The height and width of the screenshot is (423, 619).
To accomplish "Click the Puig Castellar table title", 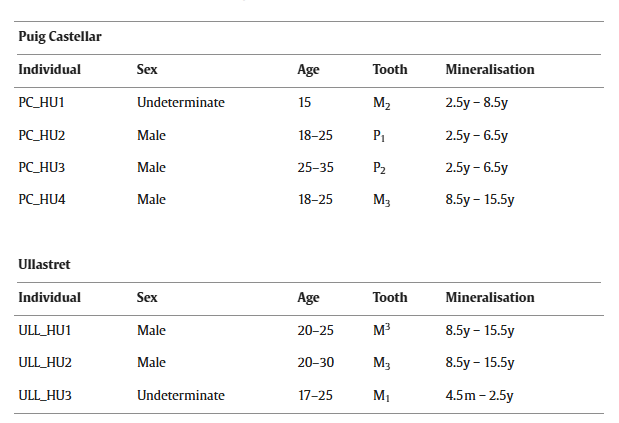I will 60,37.
